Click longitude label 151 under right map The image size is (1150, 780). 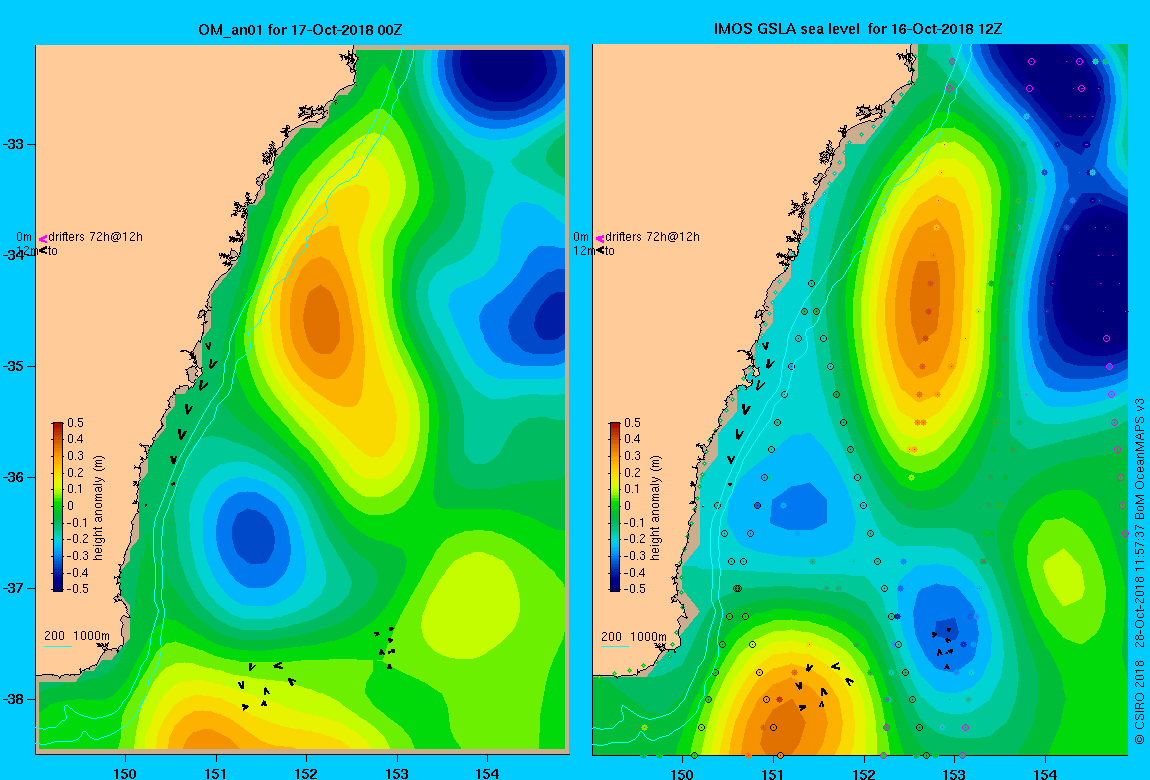pyautogui.click(x=773, y=773)
